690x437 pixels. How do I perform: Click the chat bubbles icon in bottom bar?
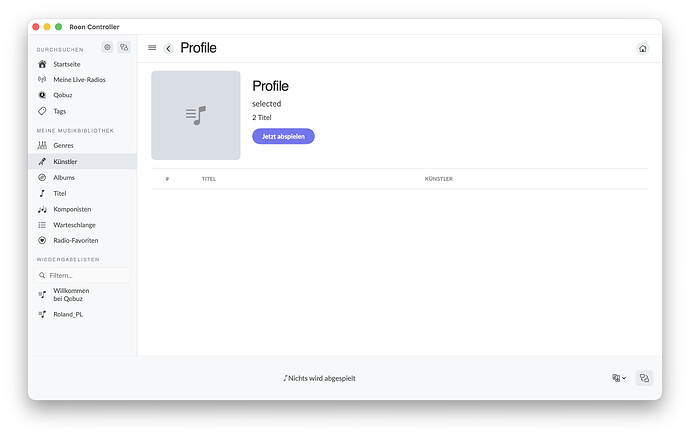tap(644, 378)
